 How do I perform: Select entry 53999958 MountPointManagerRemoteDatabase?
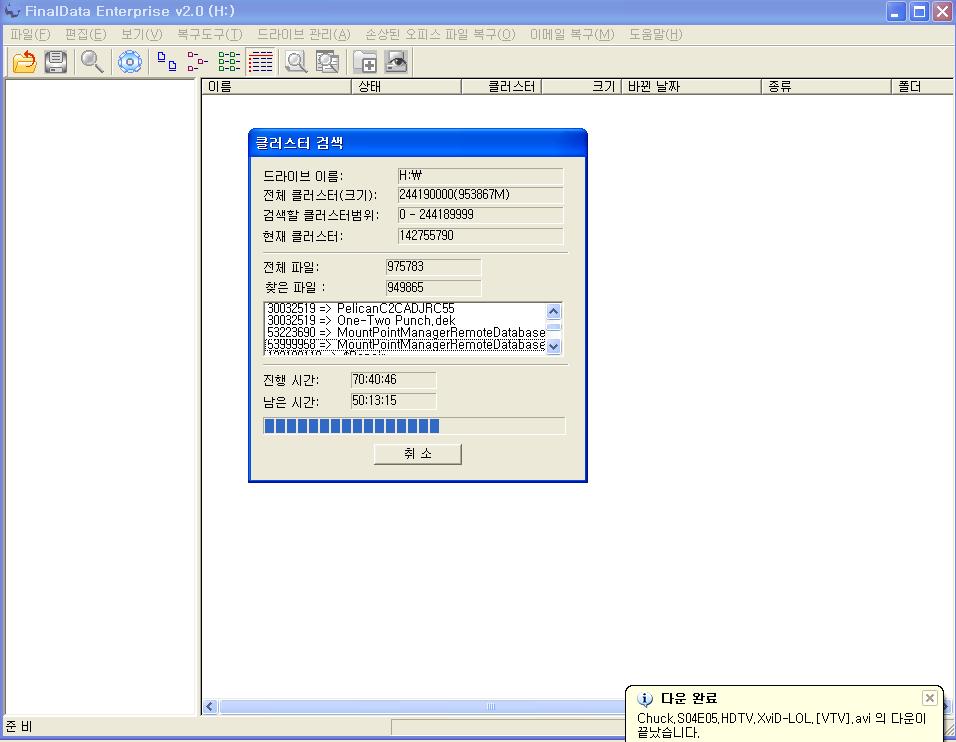[405, 345]
